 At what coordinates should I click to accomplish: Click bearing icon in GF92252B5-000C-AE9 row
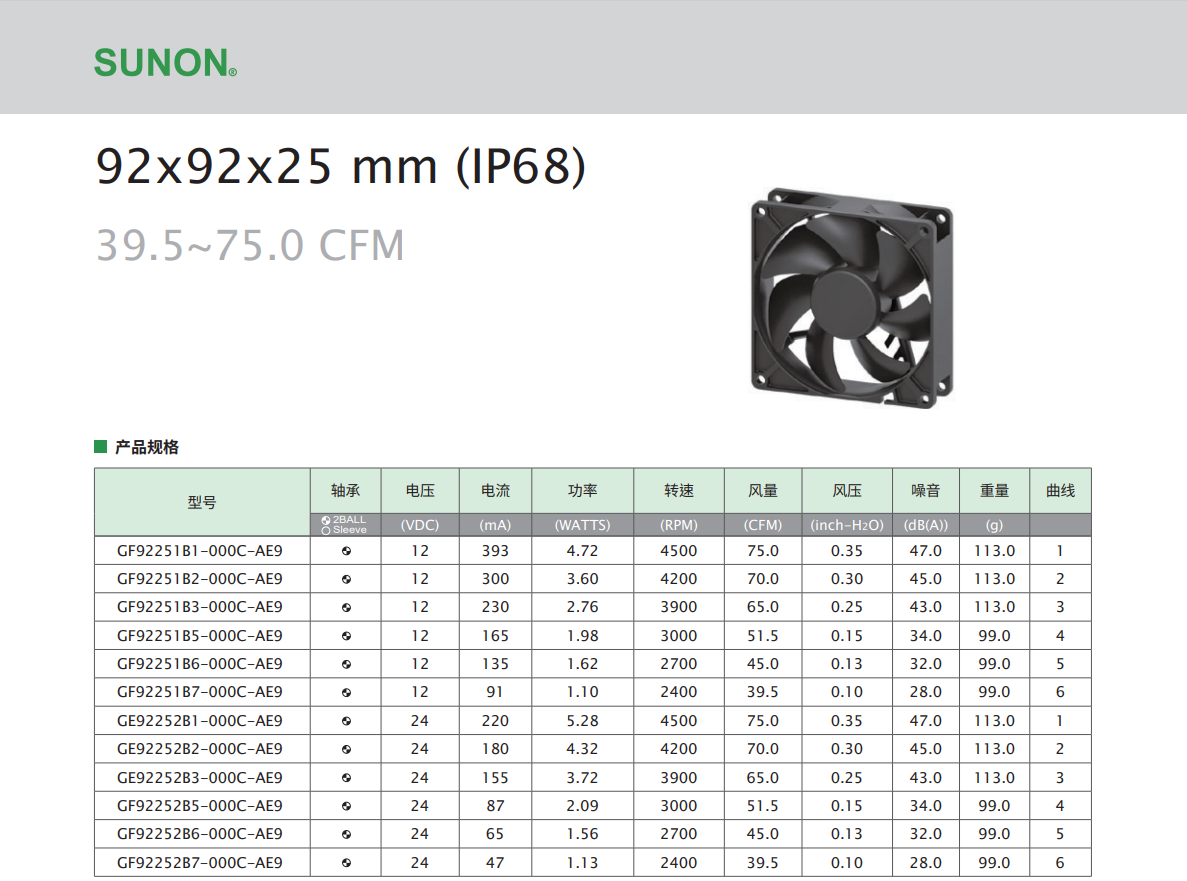pyautogui.click(x=346, y=806)
